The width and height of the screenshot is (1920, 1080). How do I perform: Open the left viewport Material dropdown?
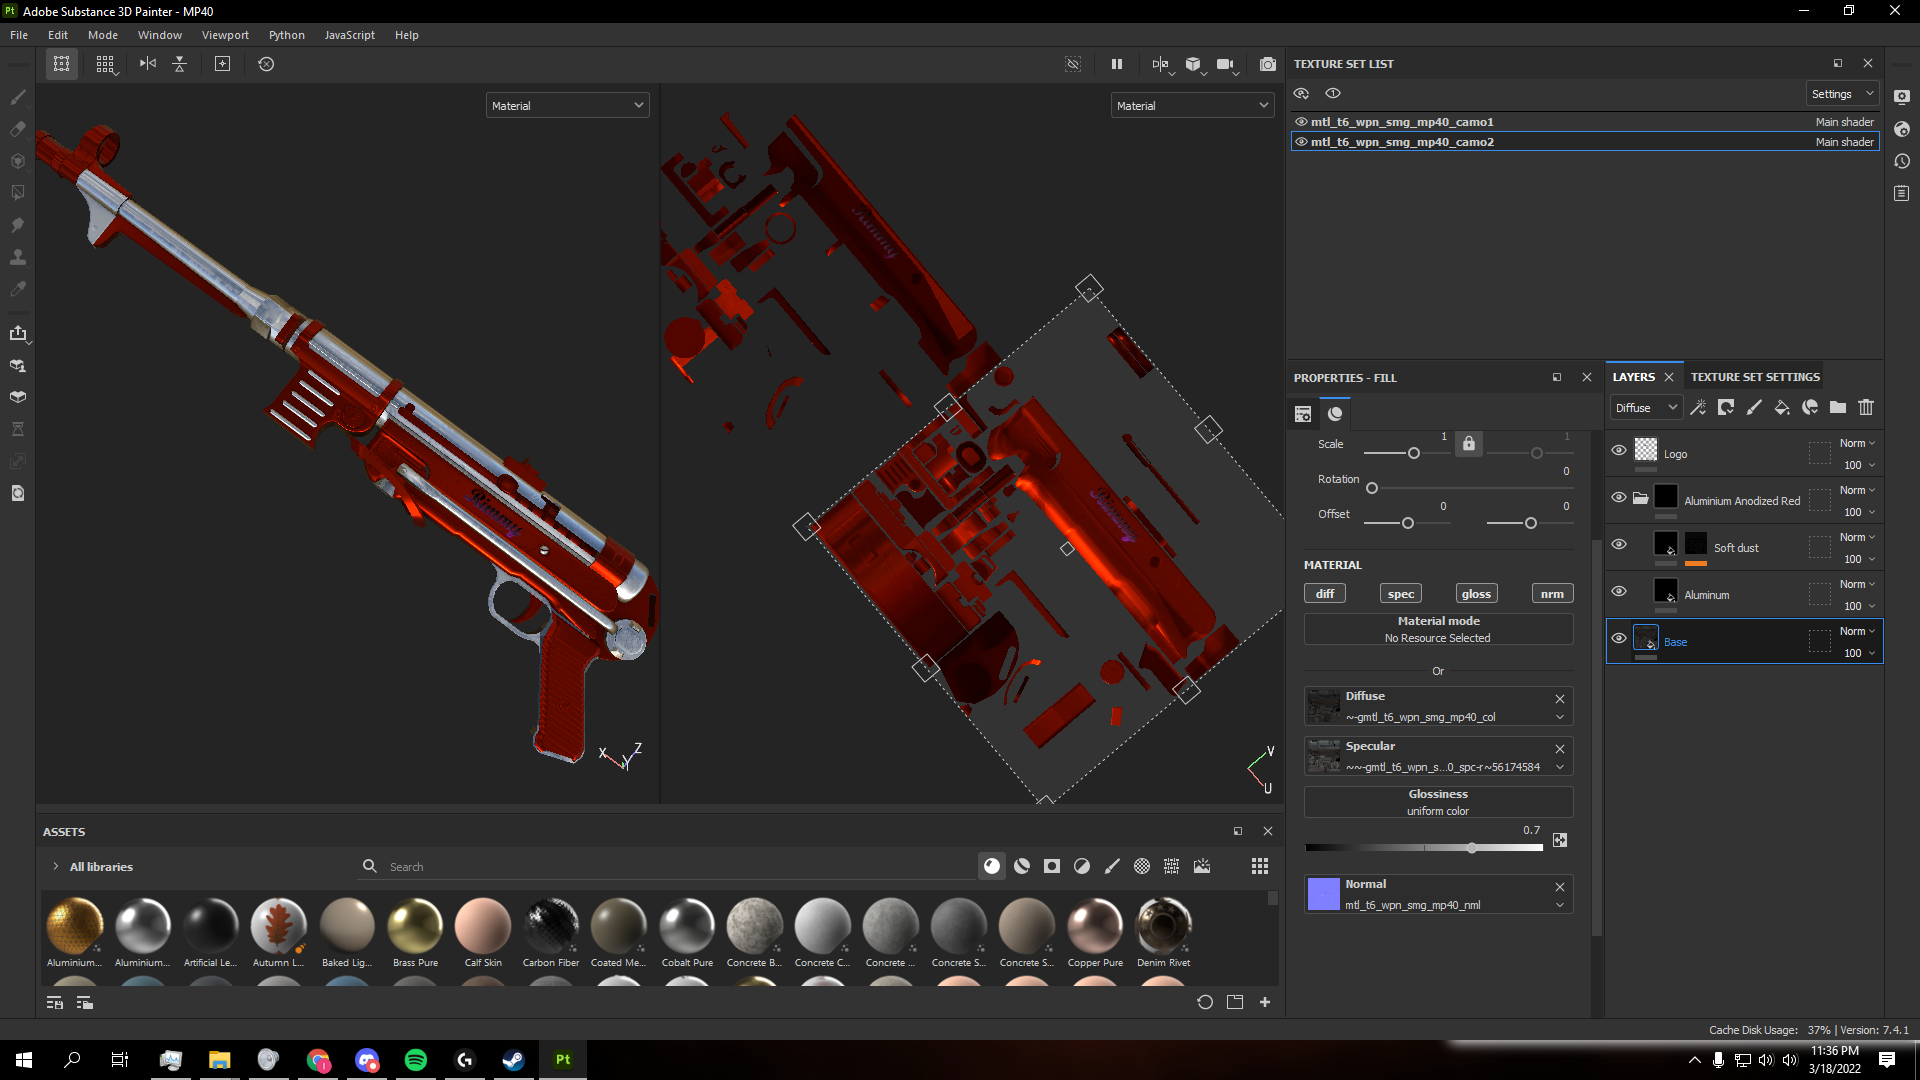point(567,105)
